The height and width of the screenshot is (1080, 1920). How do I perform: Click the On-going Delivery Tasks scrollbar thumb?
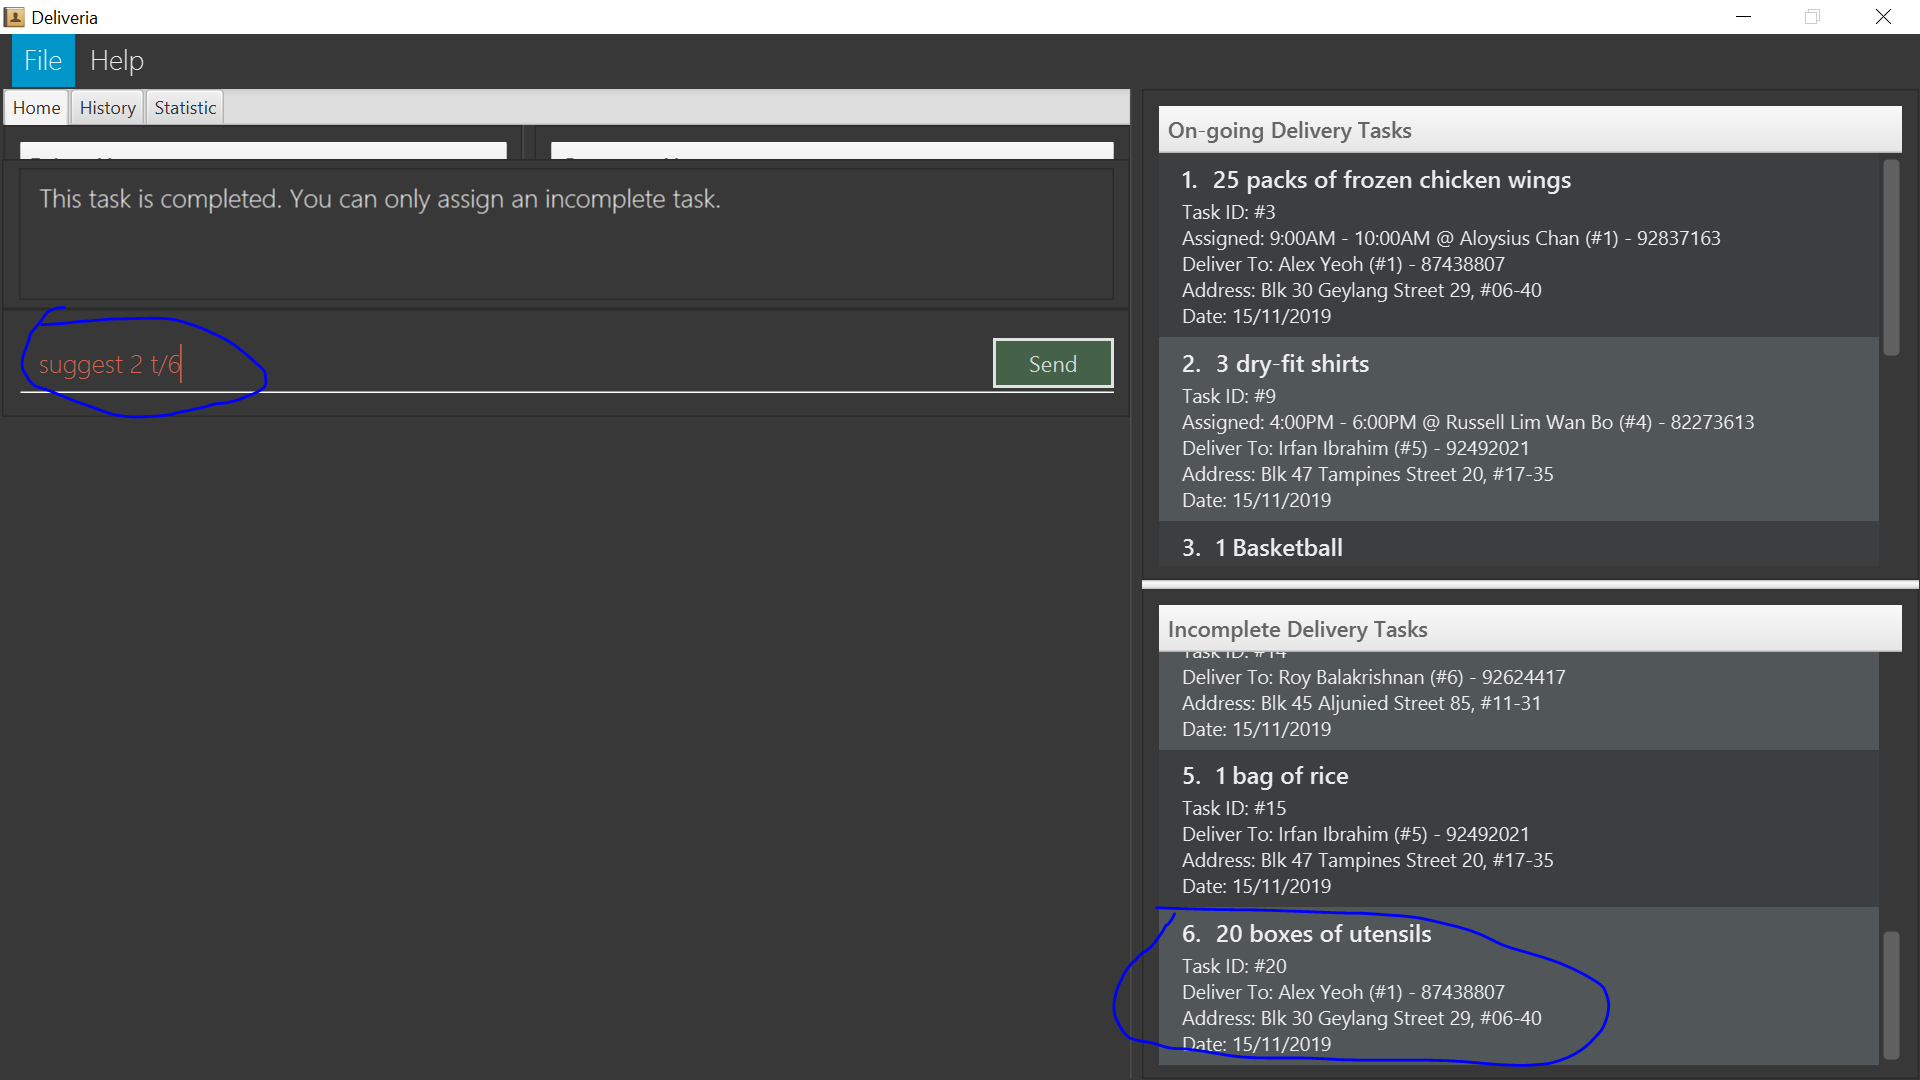tap(1891, 257)
